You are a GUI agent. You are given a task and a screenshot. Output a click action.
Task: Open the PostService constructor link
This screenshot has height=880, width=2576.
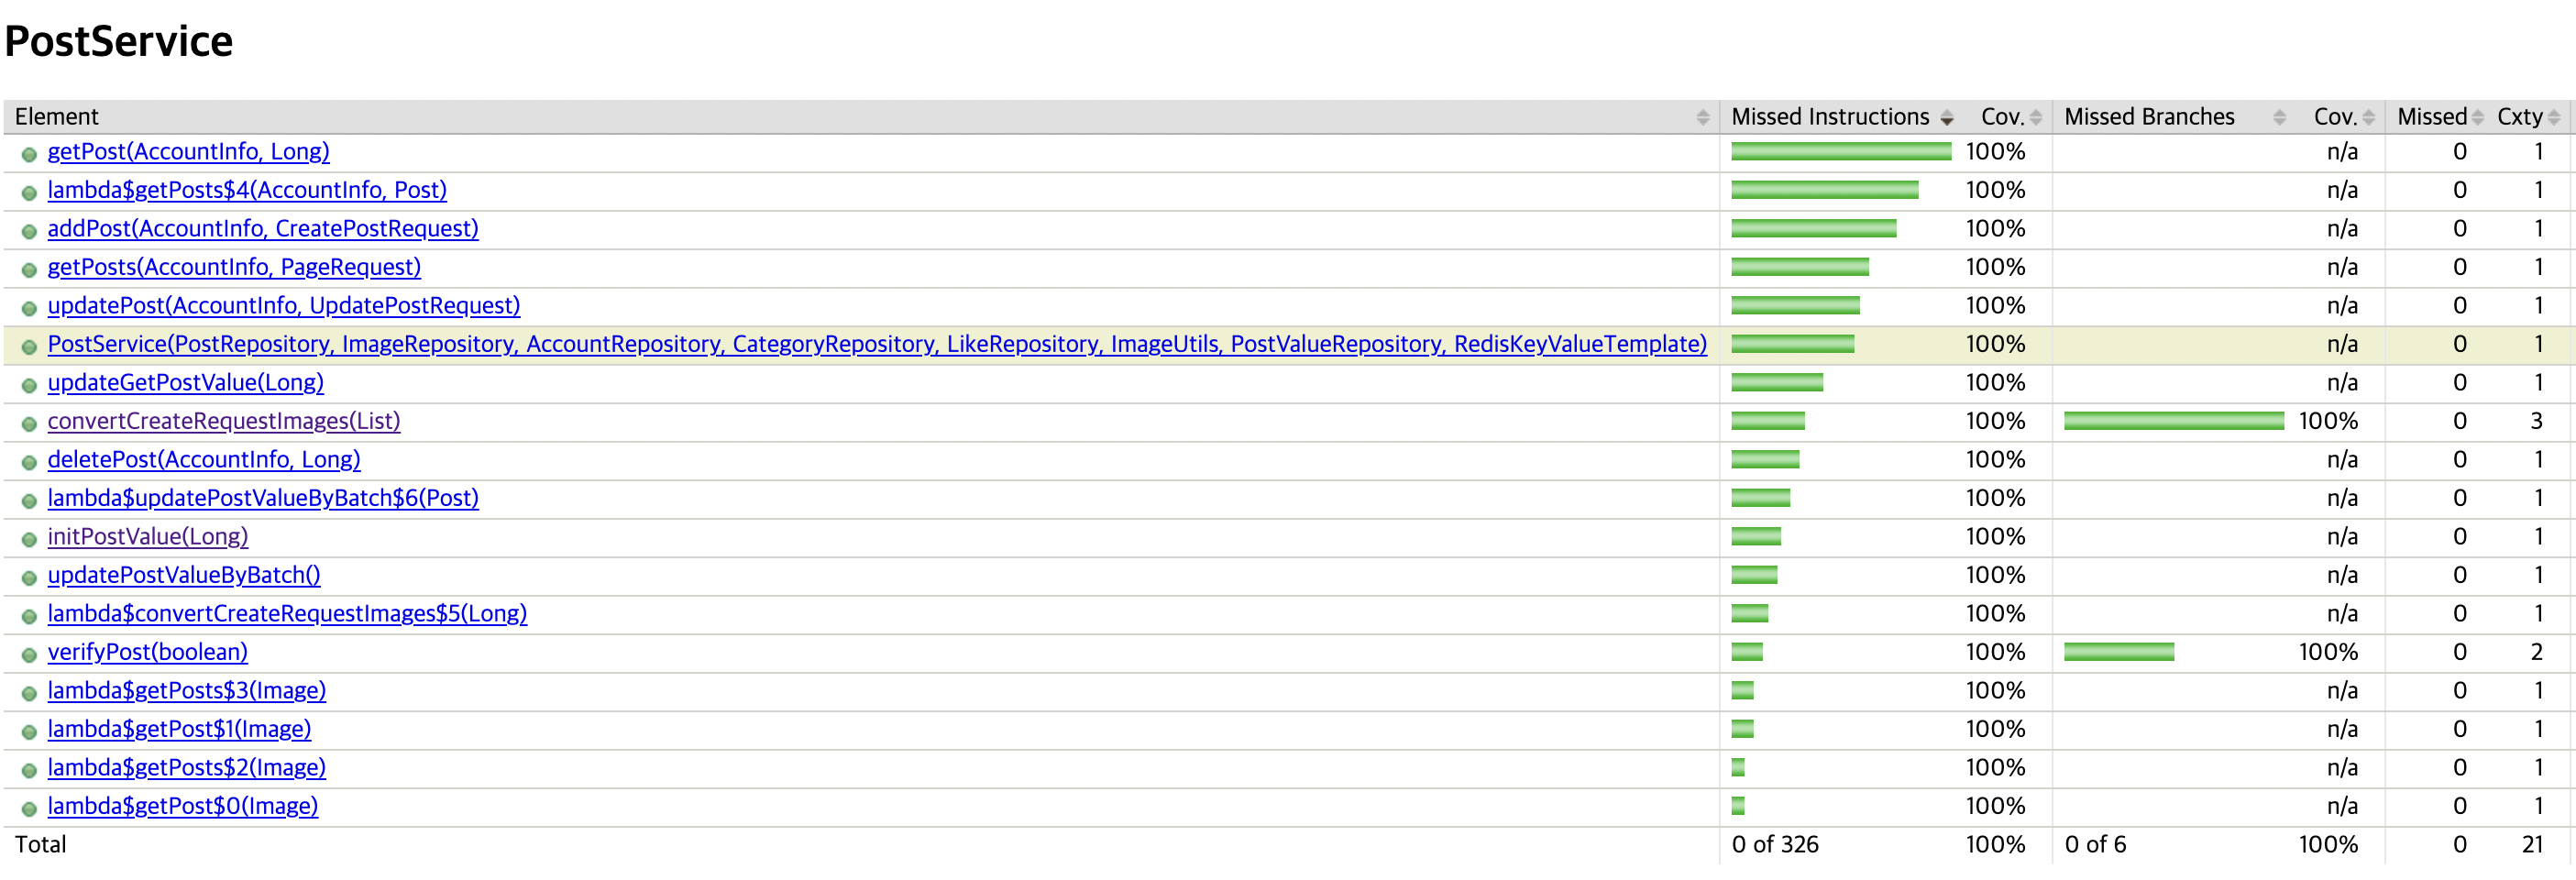(x=877, y=344)
